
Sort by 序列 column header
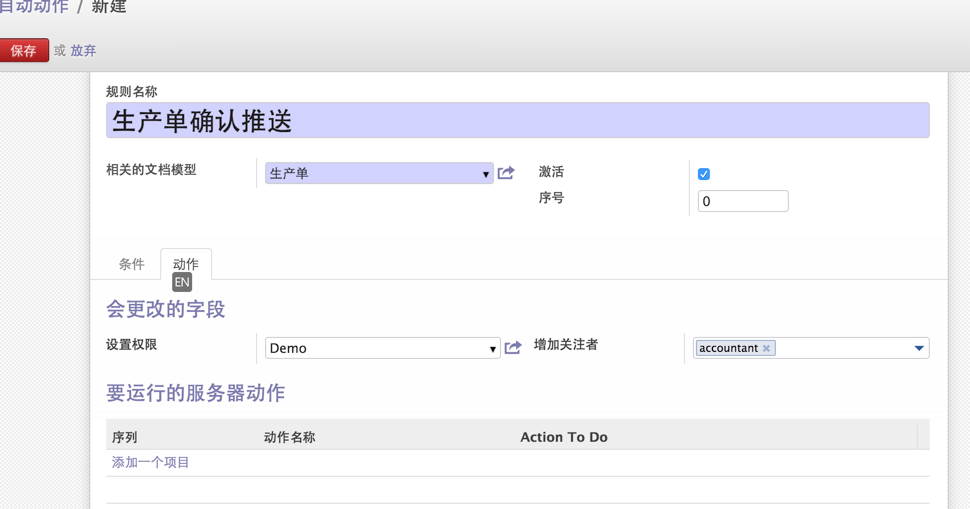click(124, 437)
